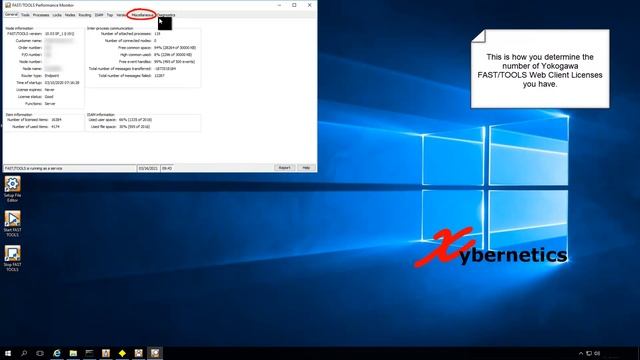
Task: Click the Performance Monitor window title text
Action: click(x=43, y=5)
